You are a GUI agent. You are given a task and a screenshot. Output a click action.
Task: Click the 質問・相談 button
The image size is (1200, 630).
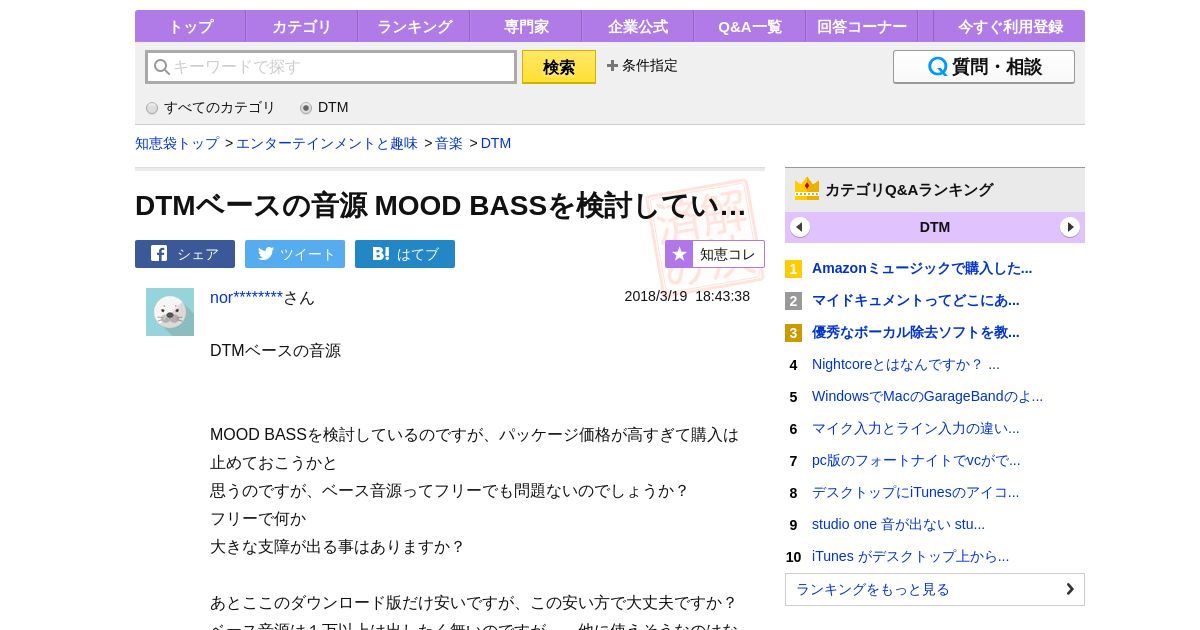(984, 67)
